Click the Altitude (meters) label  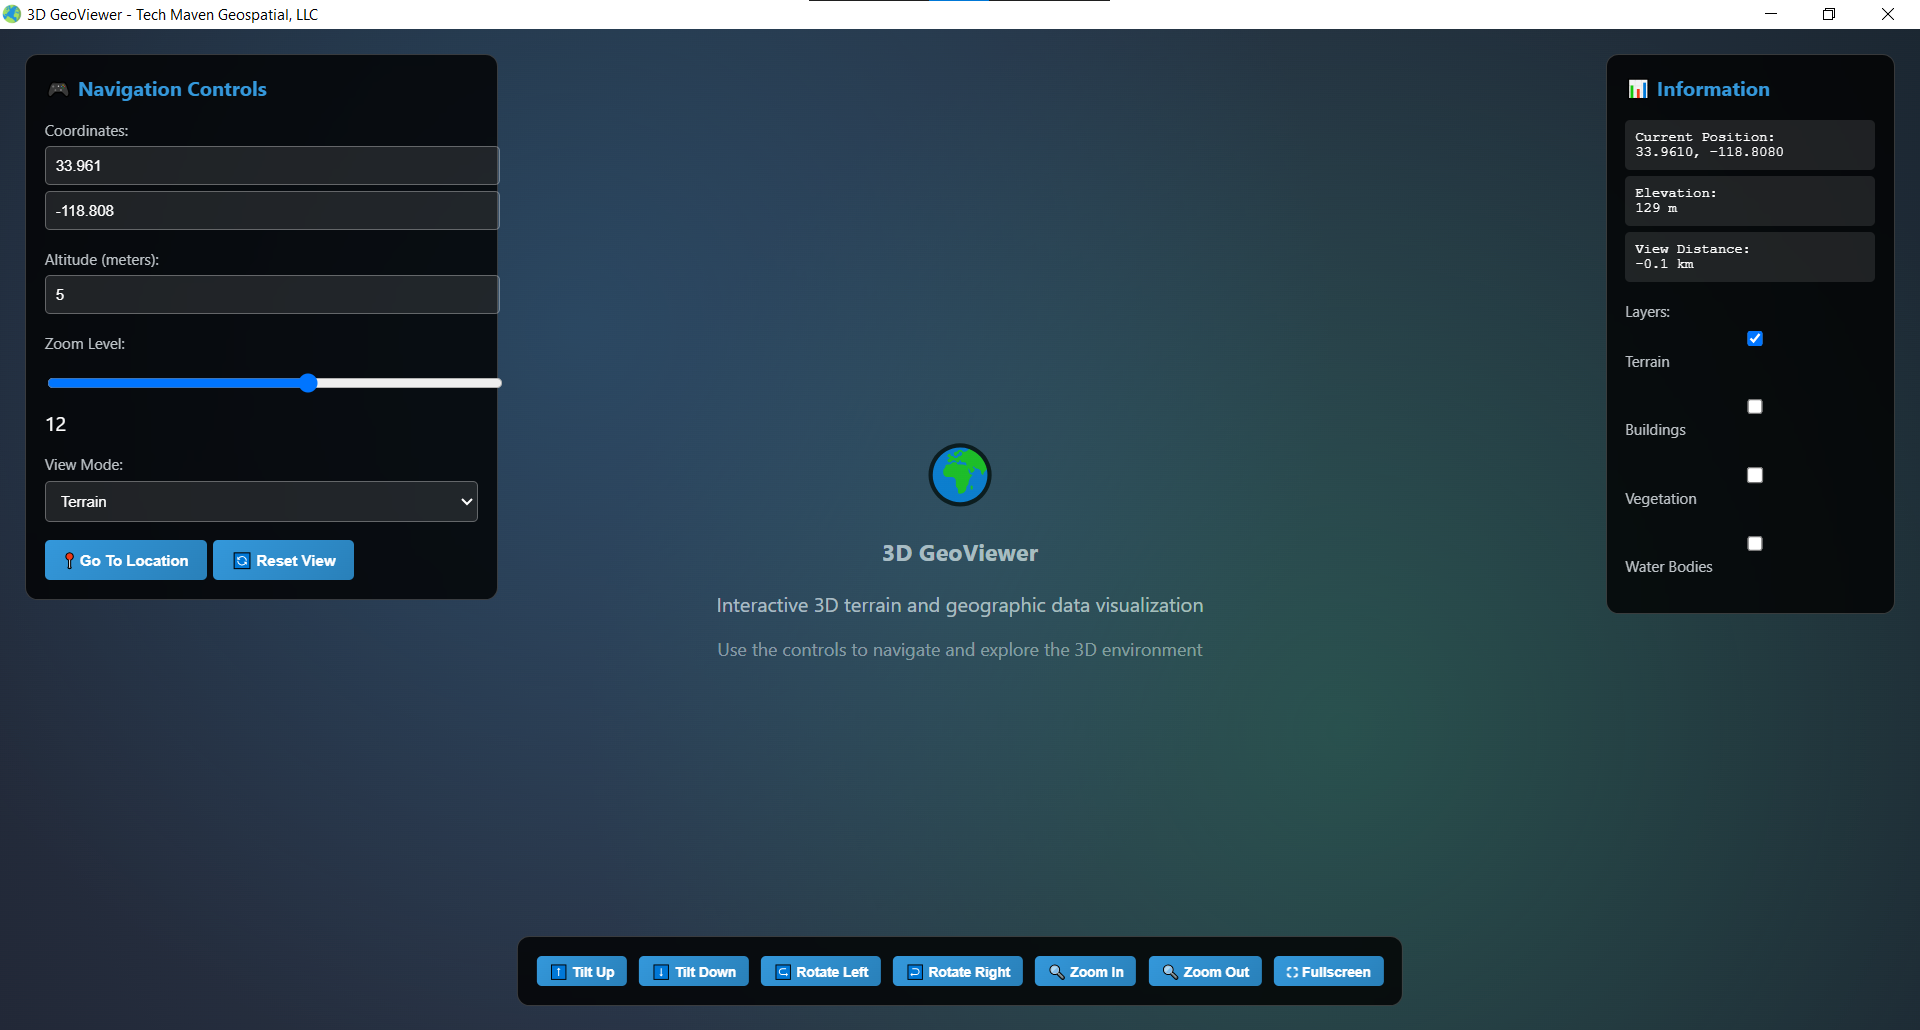coord(102,260)
